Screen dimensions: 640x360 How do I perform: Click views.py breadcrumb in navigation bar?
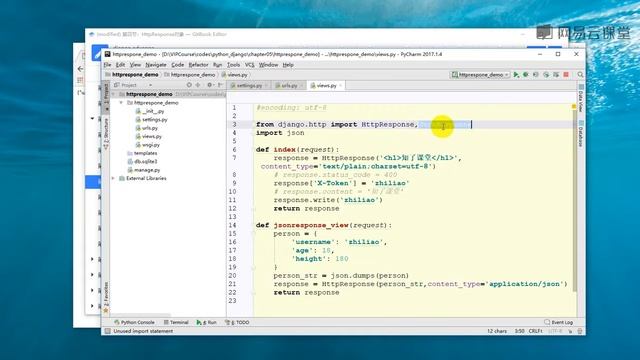pyautogui.click(x=235, y=75)
